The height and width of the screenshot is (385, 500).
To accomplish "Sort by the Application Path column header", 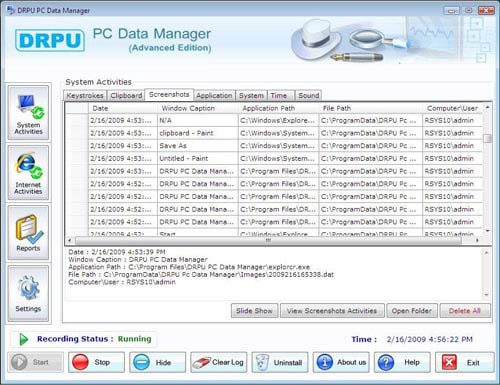I will point(278,108).
